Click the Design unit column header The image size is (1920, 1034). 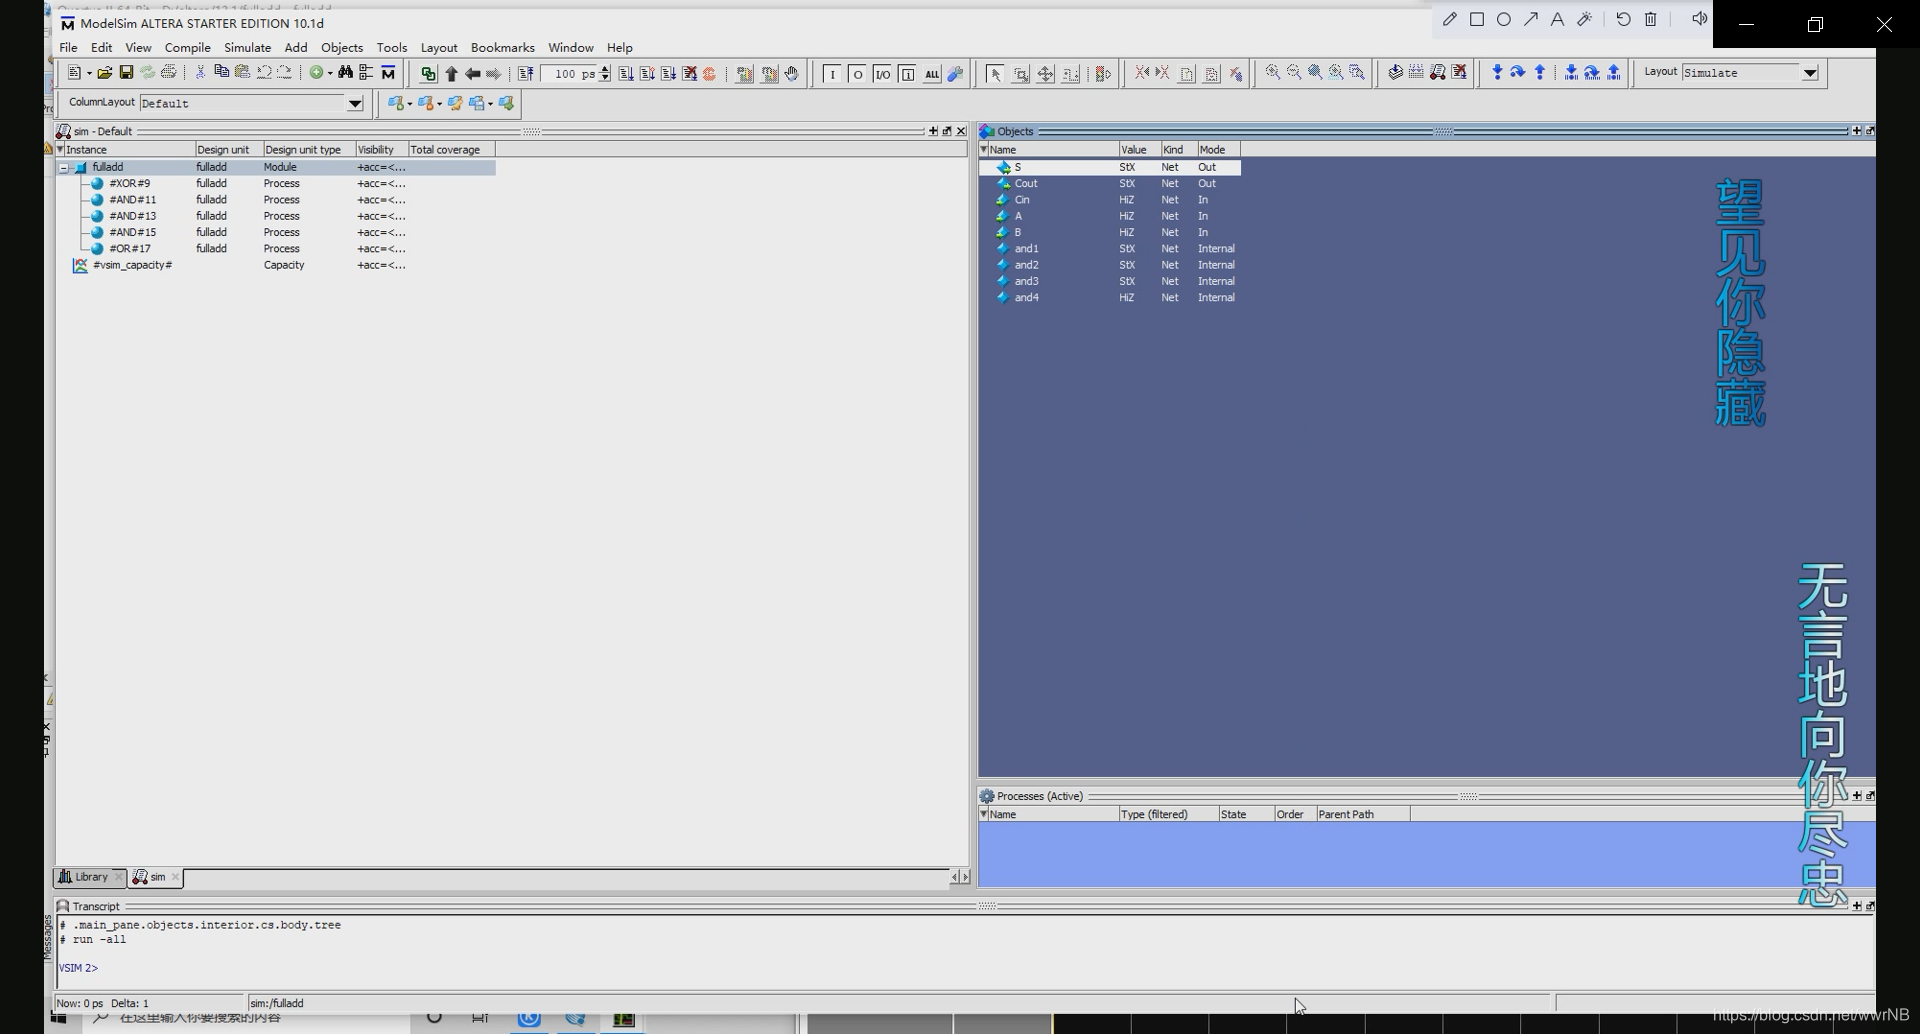point(228,149)
